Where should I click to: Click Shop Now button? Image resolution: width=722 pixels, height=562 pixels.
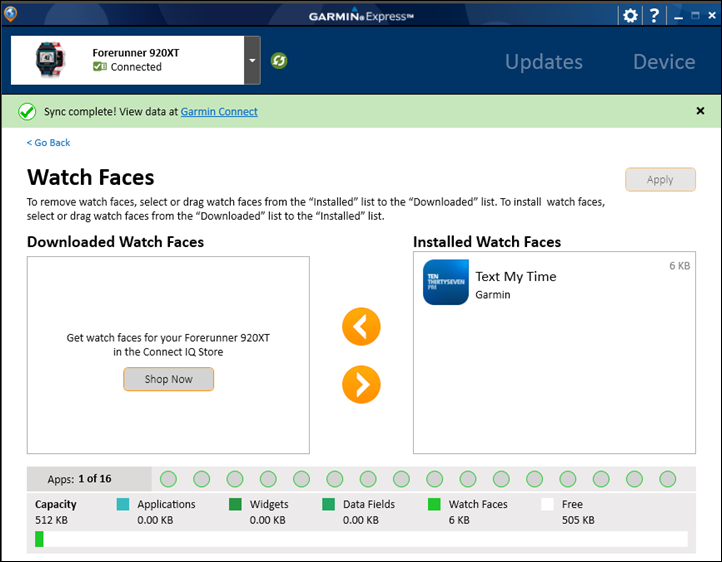point(169,379)
